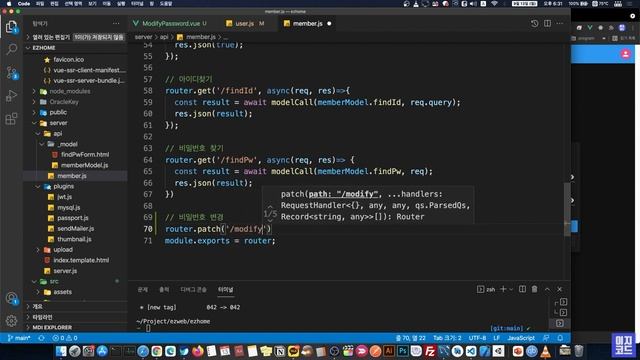This screenshot has height=360, width=640.
Task: Open errors and warnings status entry
Action: click(65, 338)
